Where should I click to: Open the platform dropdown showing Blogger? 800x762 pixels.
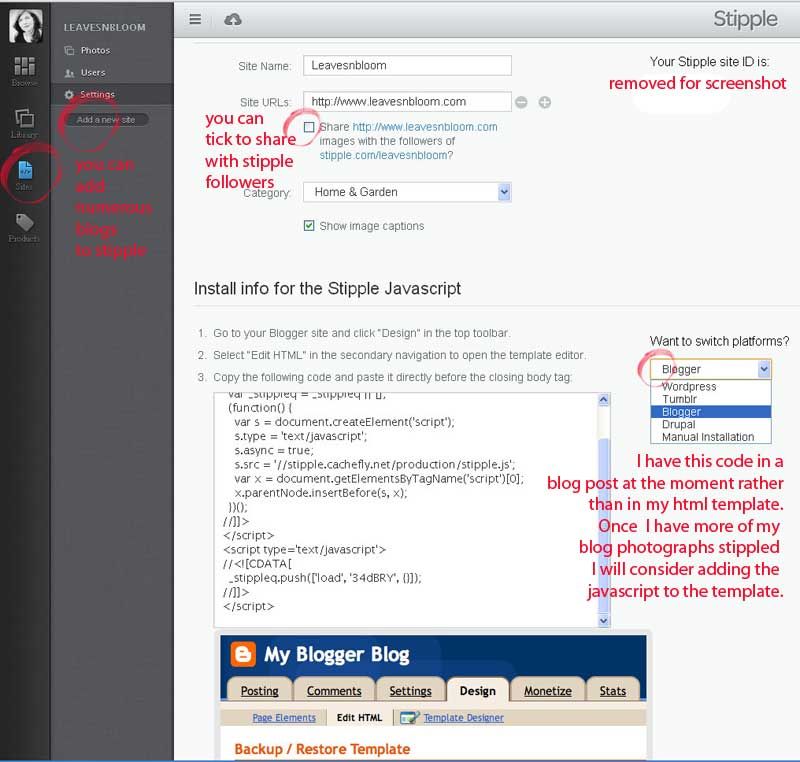click(x=711, y=369)
